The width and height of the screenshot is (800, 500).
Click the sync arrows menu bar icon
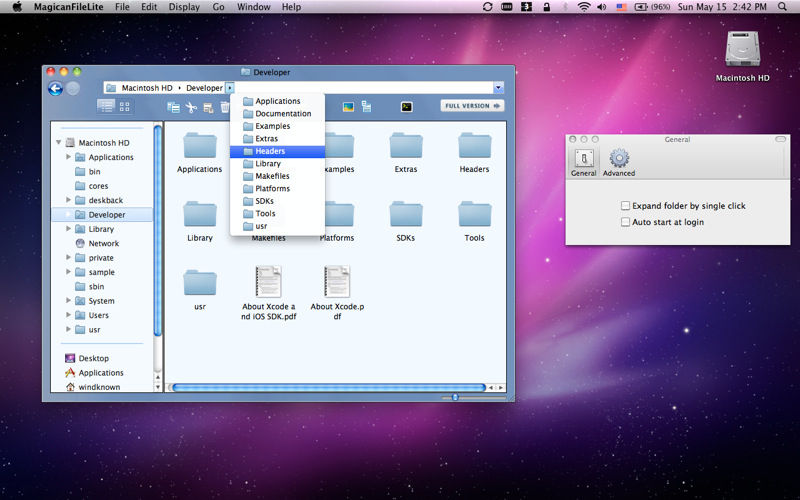pyautogui.click(x=487, y=7)
